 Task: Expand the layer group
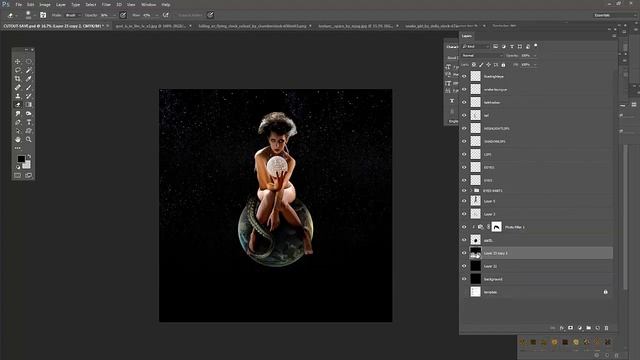coord(471,191)
